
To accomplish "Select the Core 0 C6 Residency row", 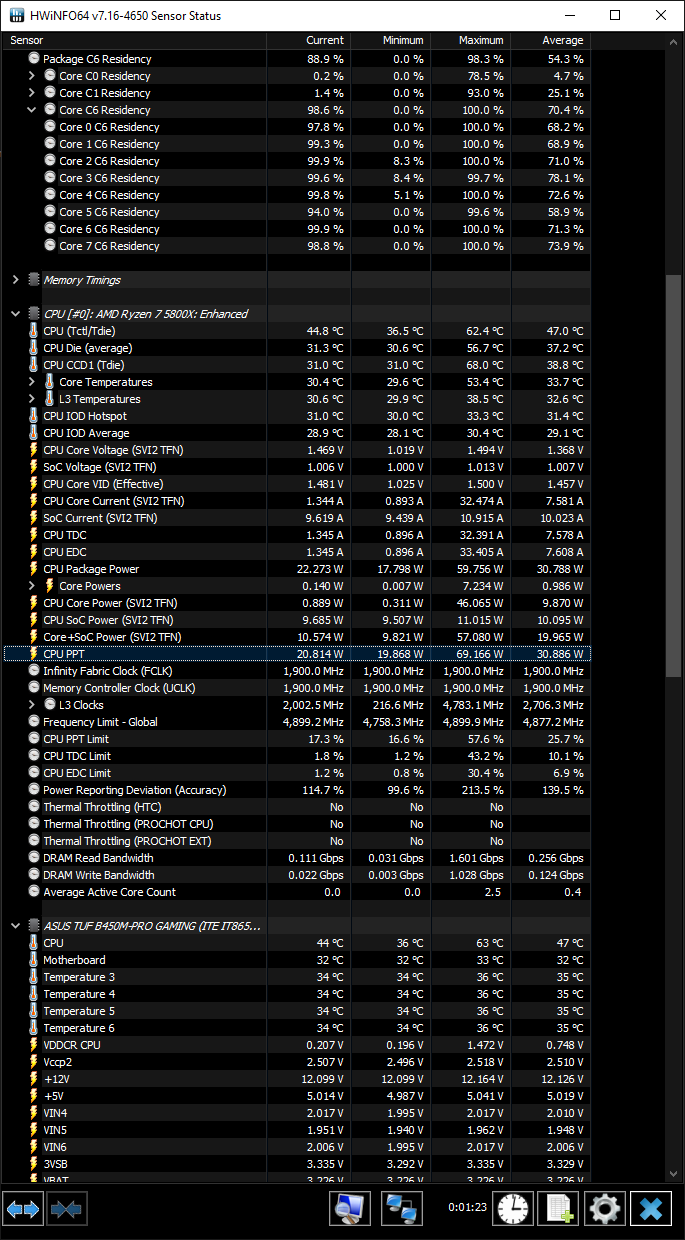I will 297,127.
